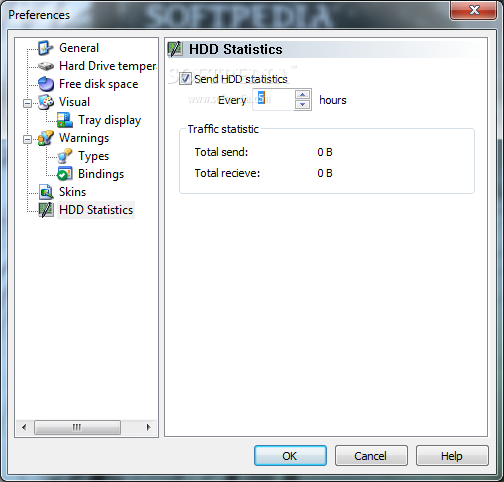Click the Total recieve value 0 B
Viewport: 504px width, 482px height.
pyautogui.click(x=325, y=173)
